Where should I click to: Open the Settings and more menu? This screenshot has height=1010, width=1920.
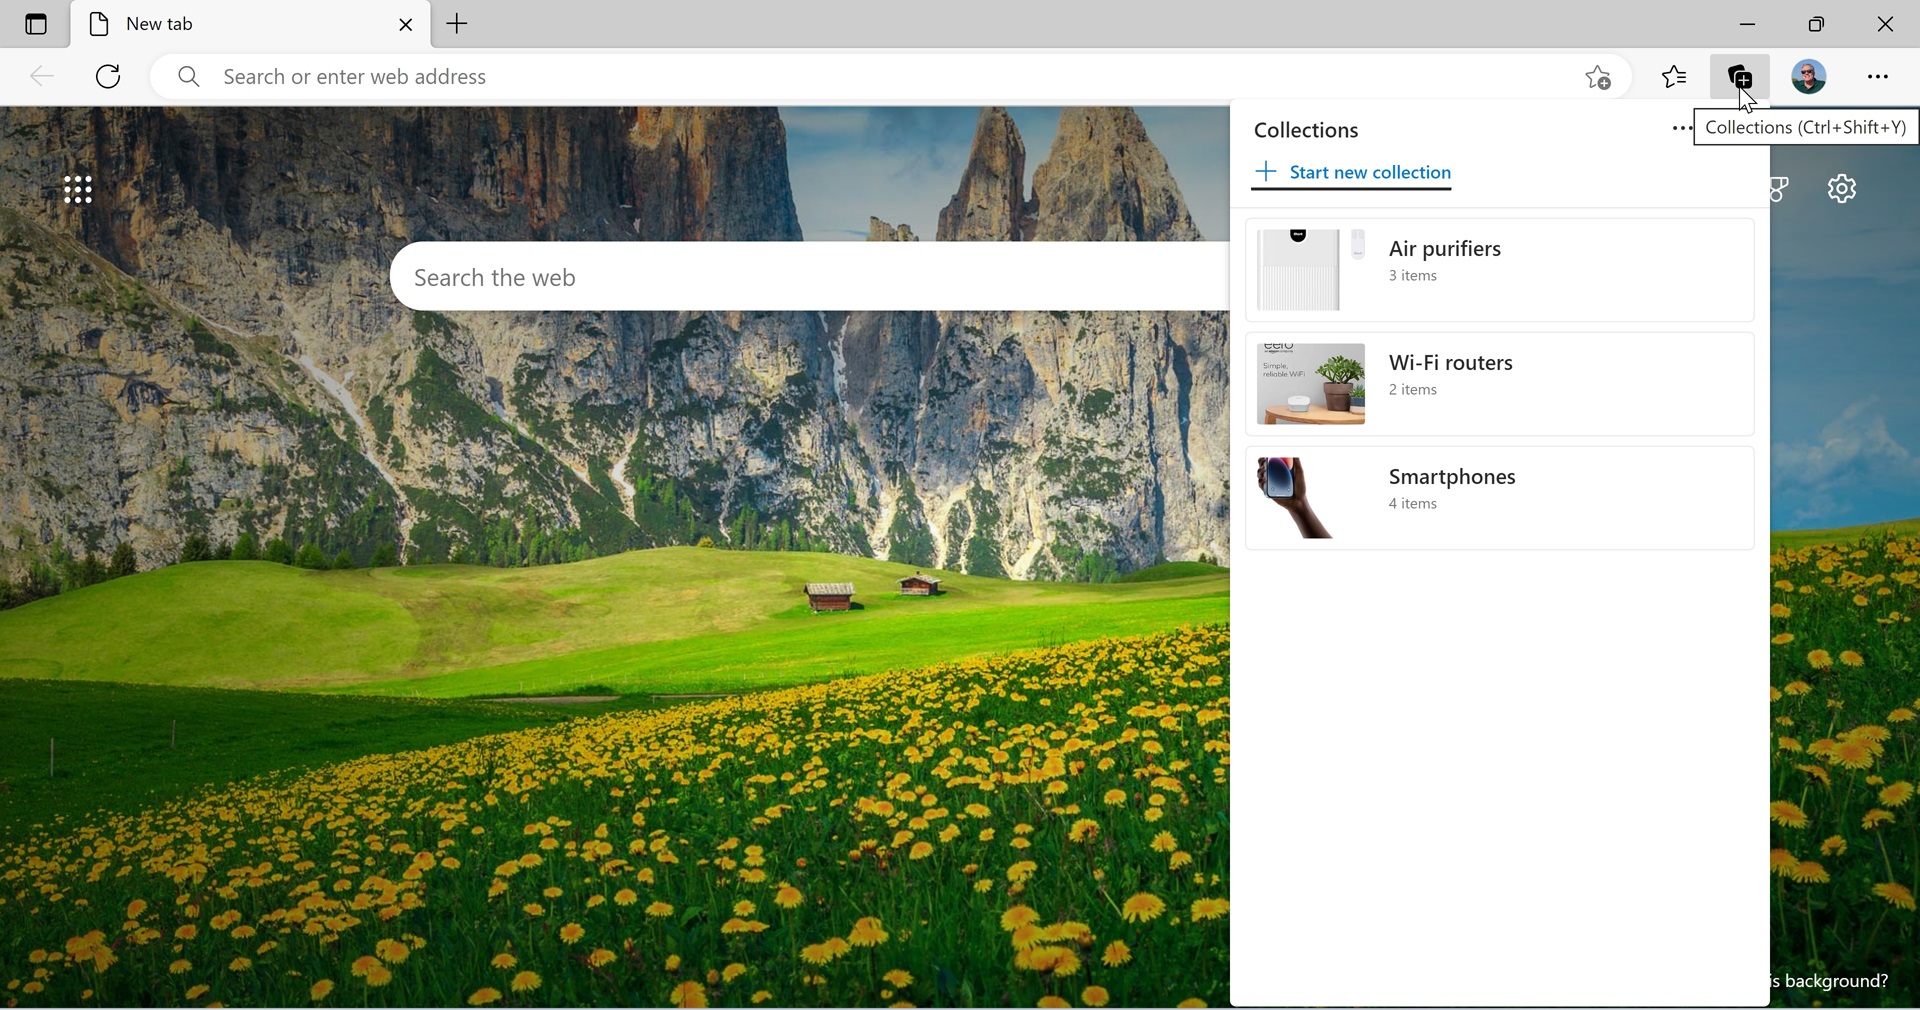1878,77
